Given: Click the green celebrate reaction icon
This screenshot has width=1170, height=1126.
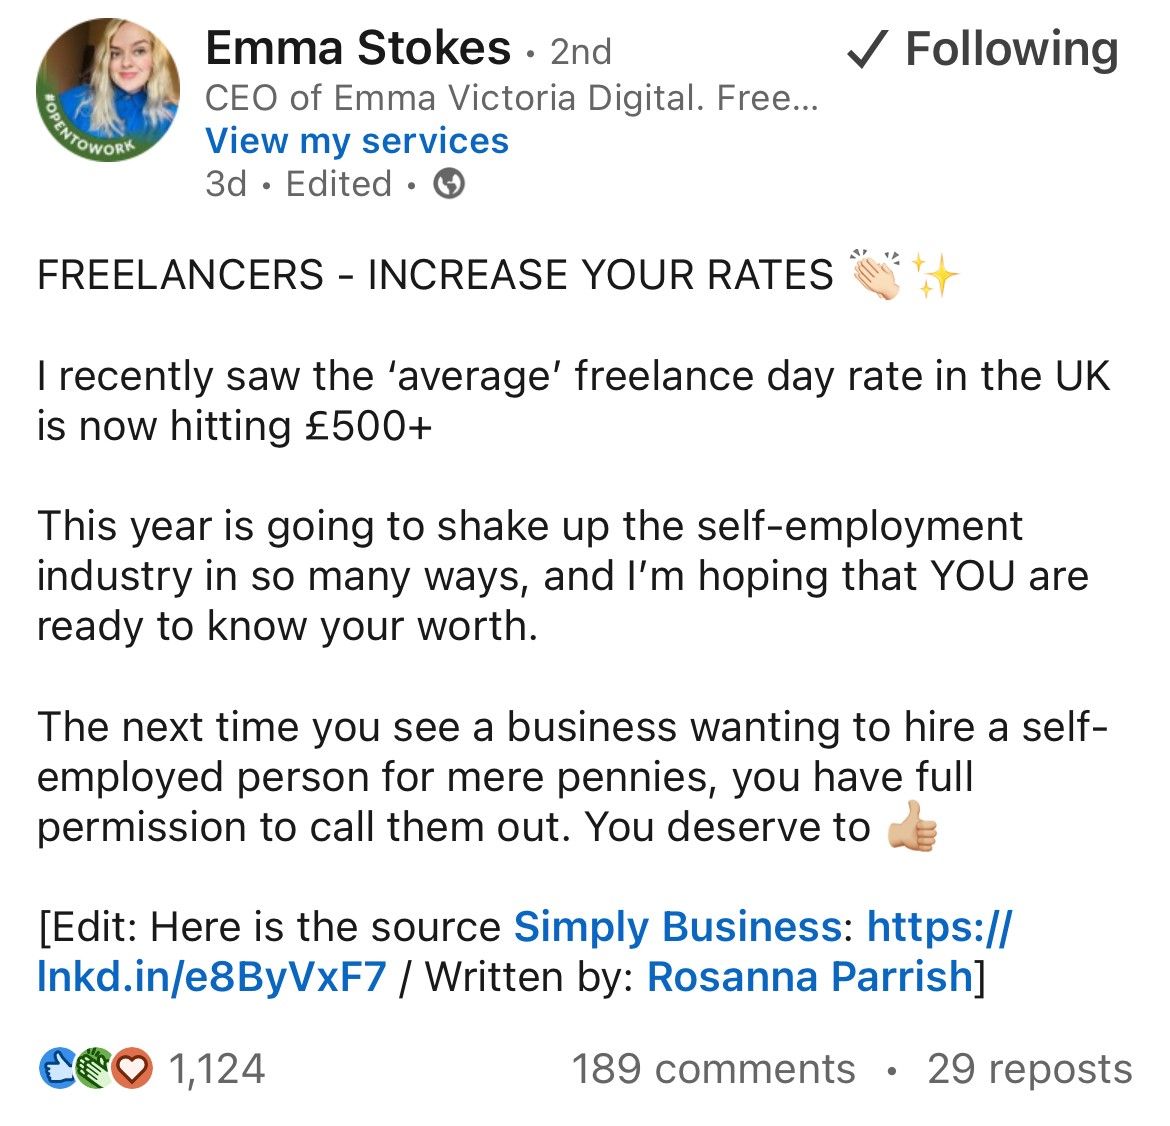Looking at the screenshot, I should (94, 1068).
